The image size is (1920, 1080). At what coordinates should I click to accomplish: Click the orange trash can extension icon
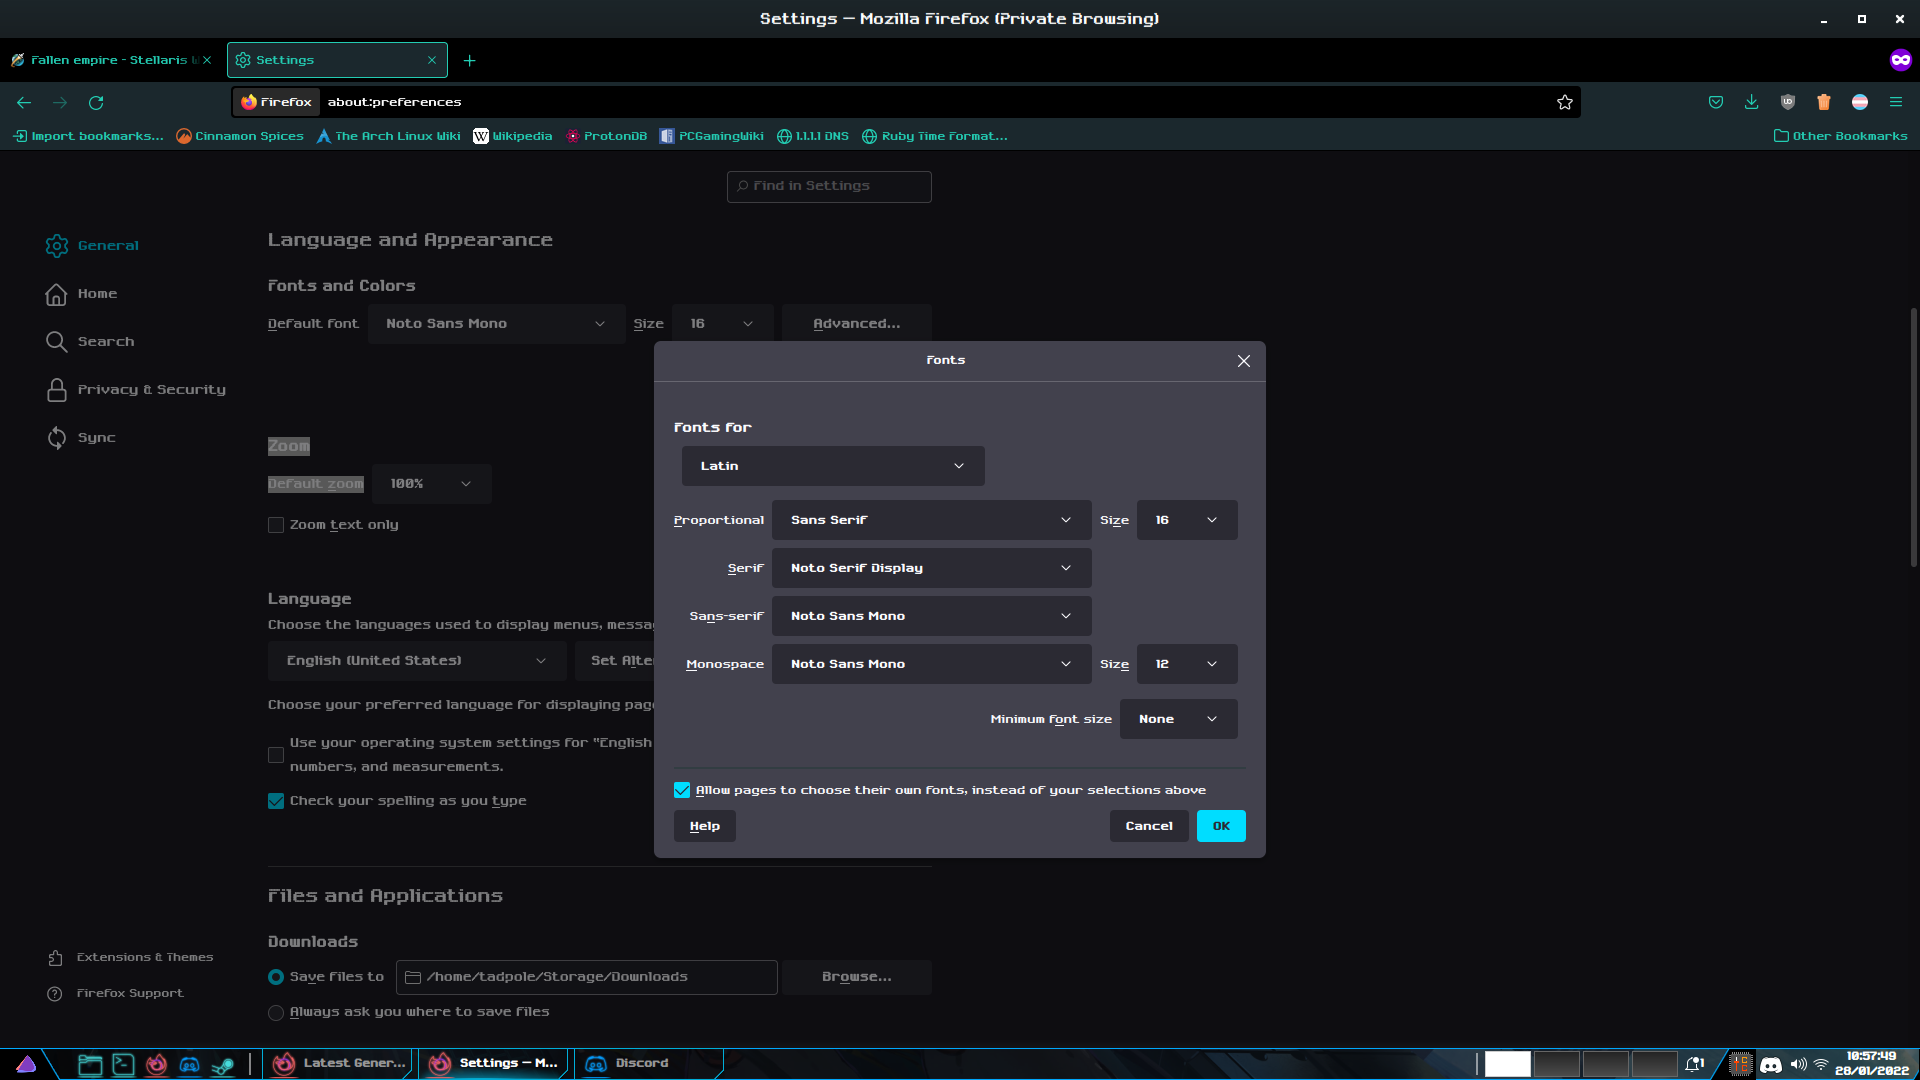pos(1824,102)
